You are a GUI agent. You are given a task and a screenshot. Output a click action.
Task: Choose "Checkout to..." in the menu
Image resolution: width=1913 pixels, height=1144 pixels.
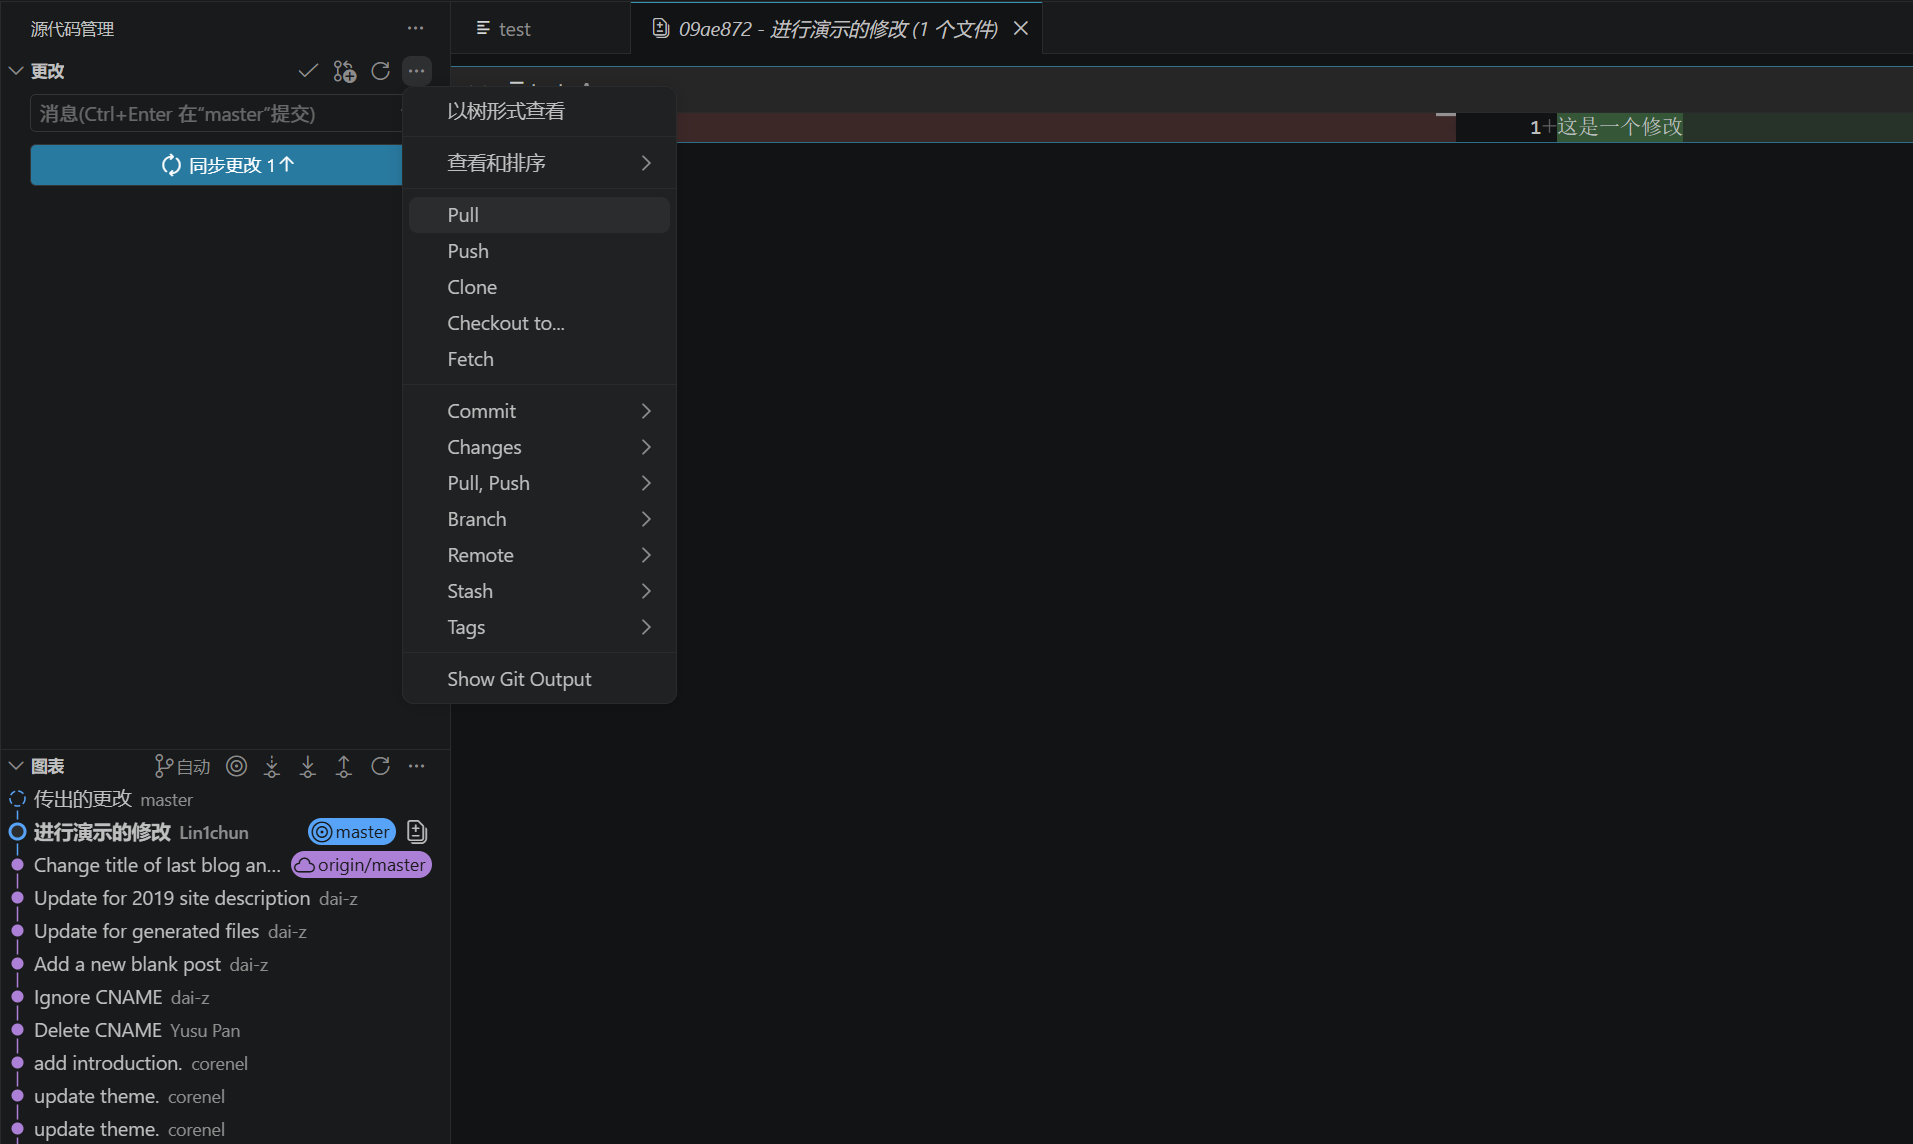coord(539,323)
